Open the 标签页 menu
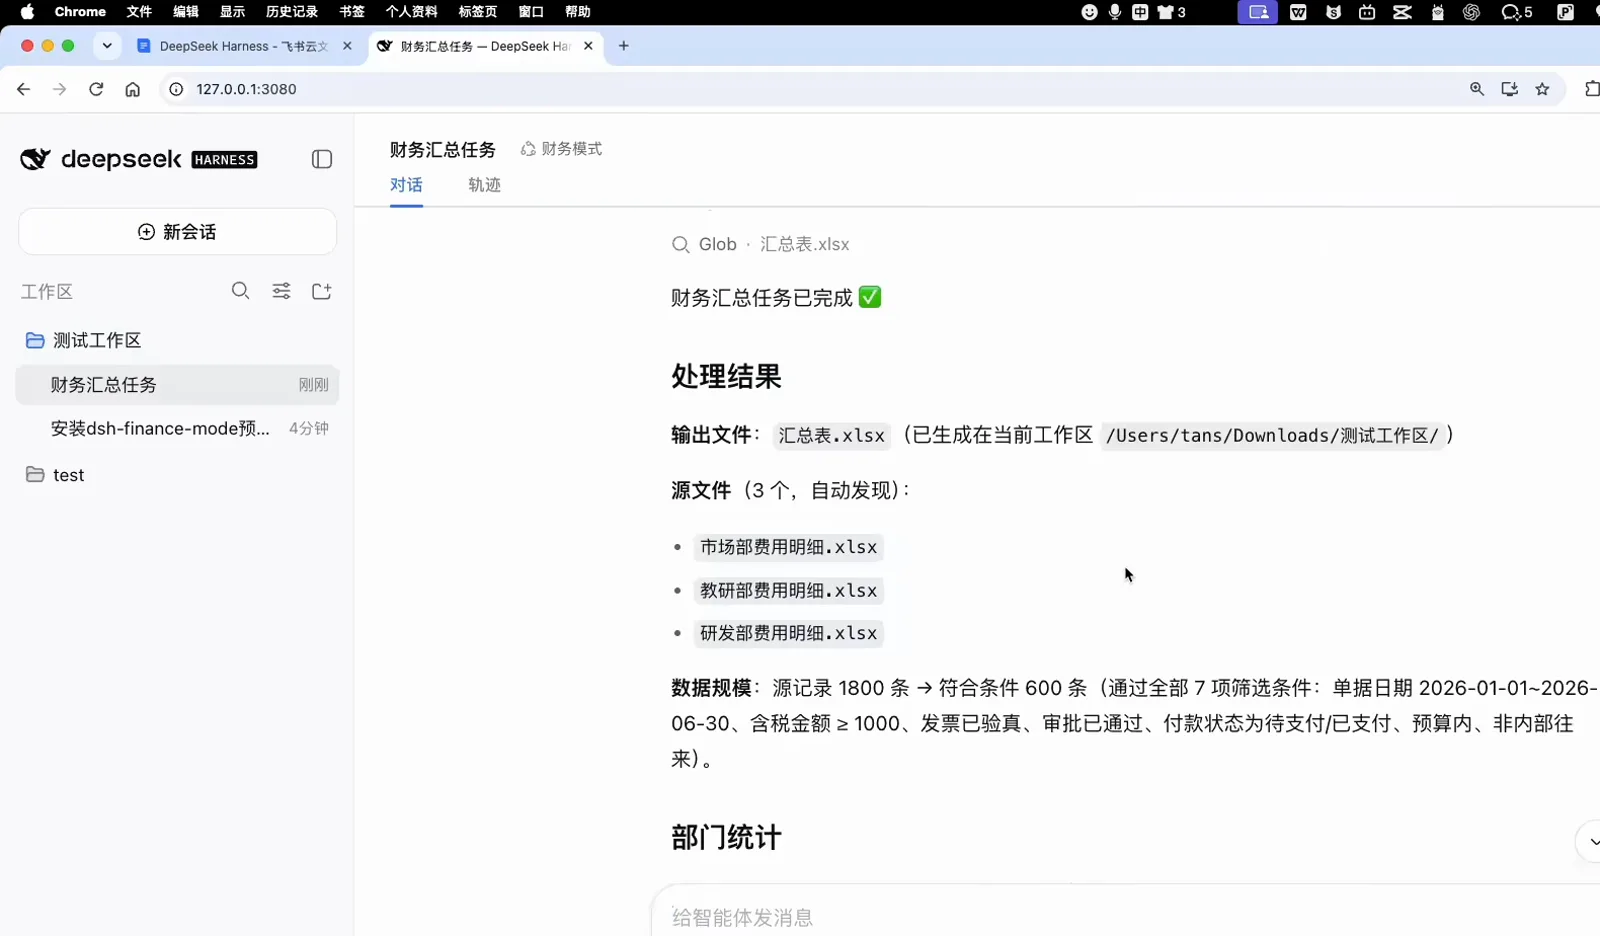 tap(478, 12)
